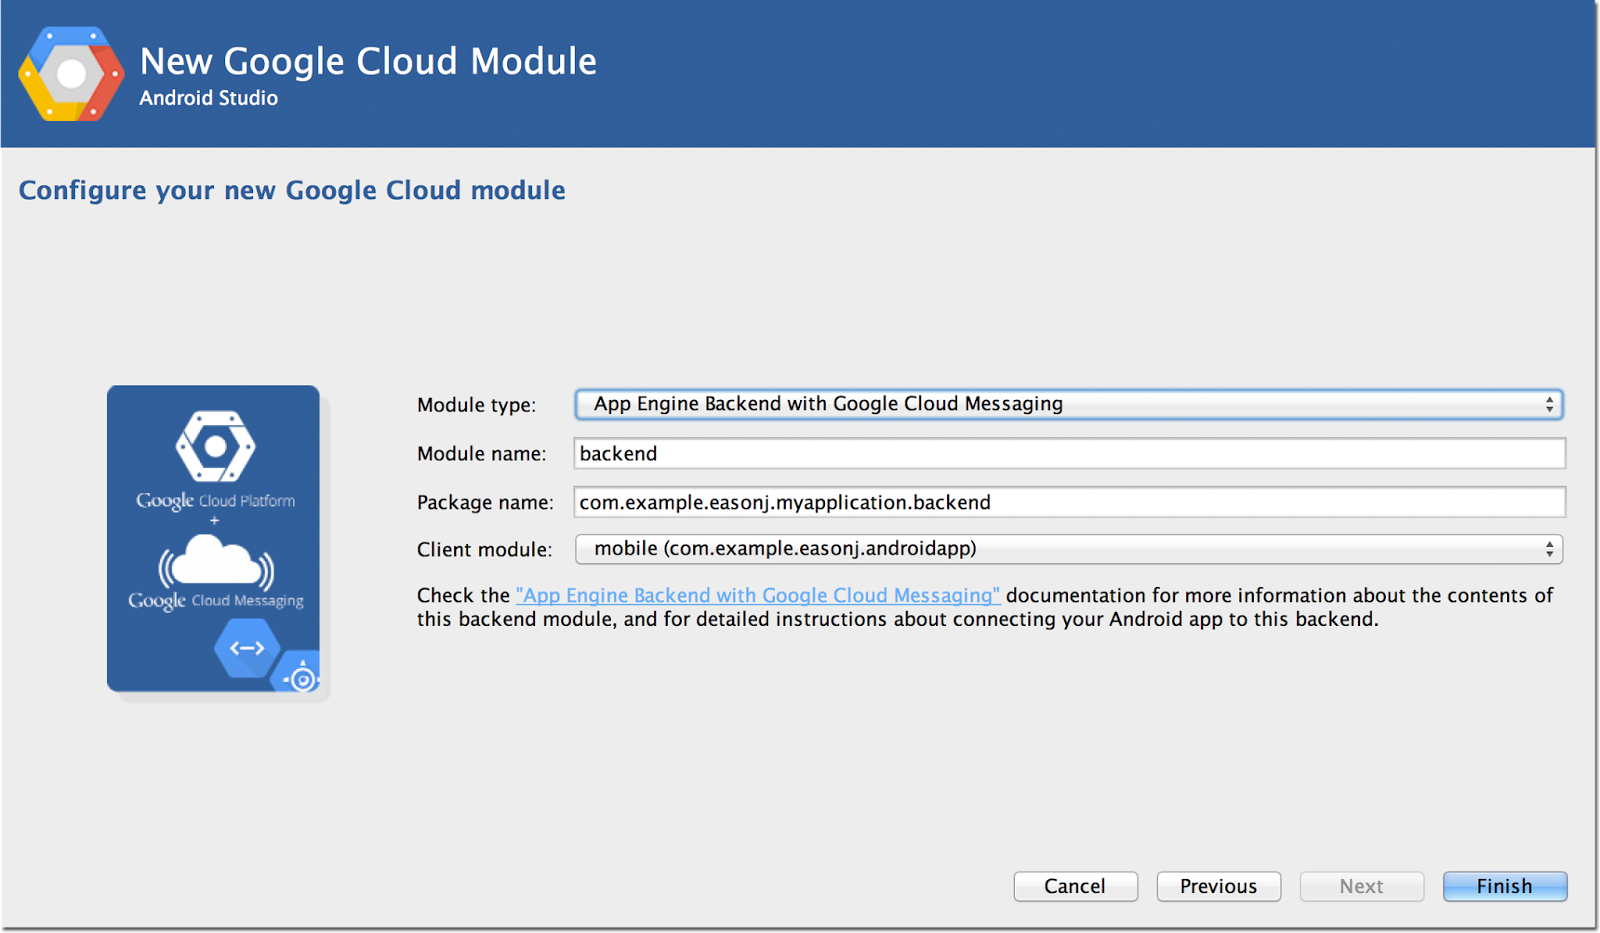Click the greyed-out Next button

coord(1361,886)
